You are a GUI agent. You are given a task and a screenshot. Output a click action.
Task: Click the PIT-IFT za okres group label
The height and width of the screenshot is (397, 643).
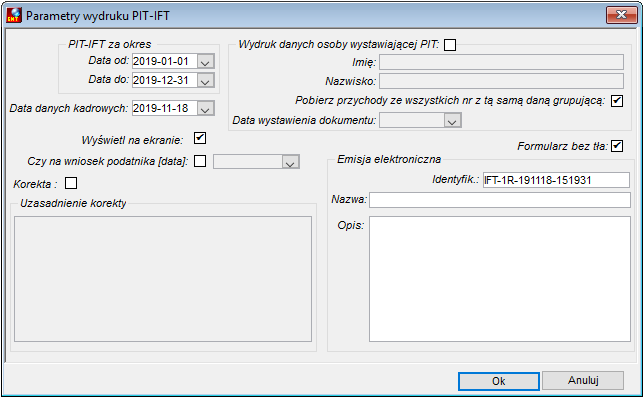coord(109,44)
